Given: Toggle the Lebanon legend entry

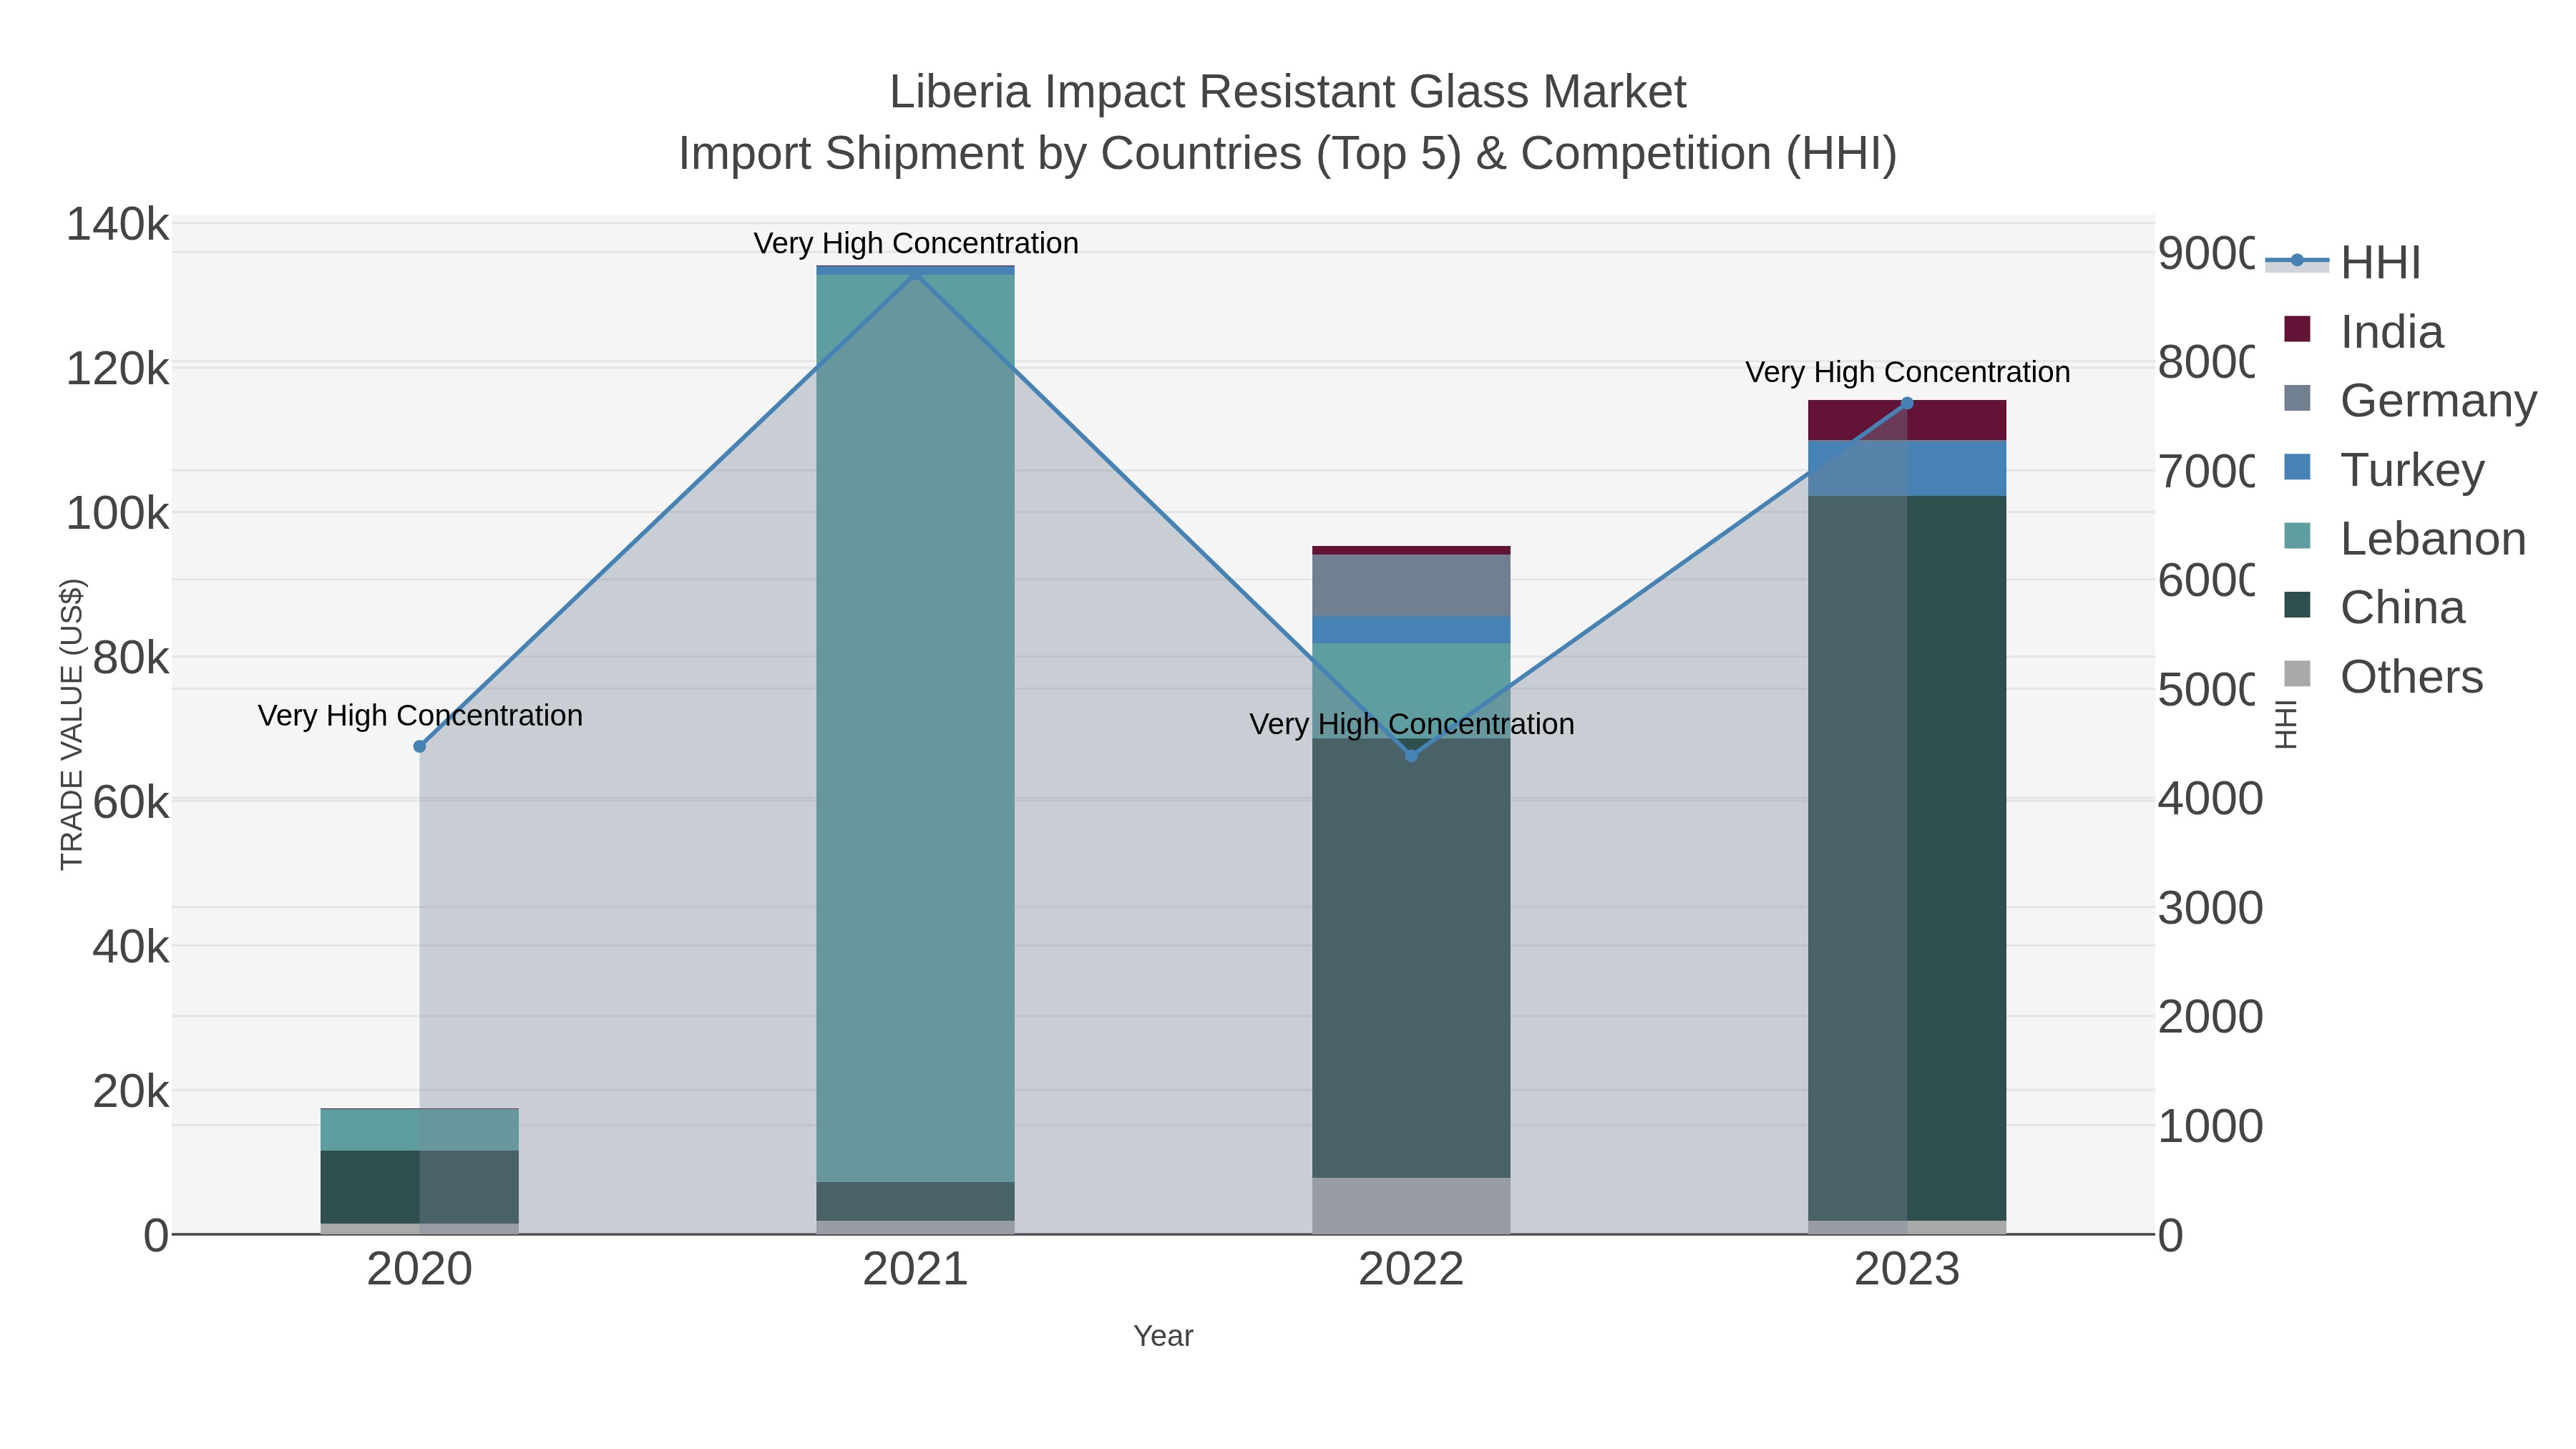Looking at the screenshot, I should 2405,538.
